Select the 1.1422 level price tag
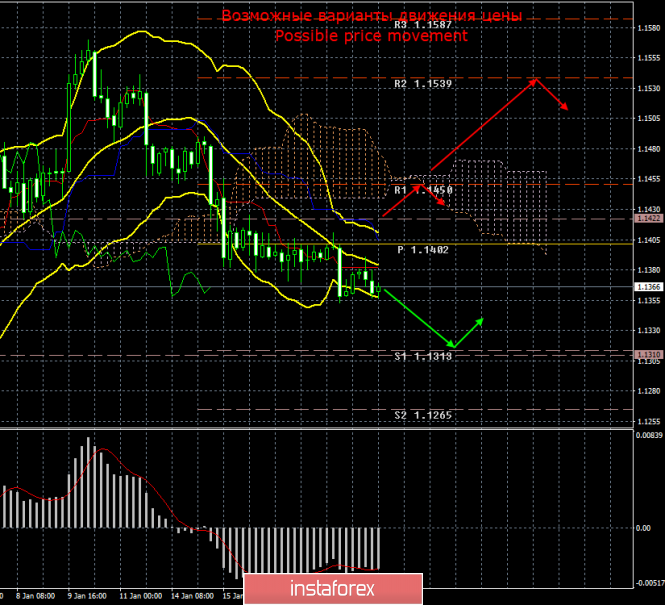The width and height of the screenshot is (665, 605). point(649,218)
